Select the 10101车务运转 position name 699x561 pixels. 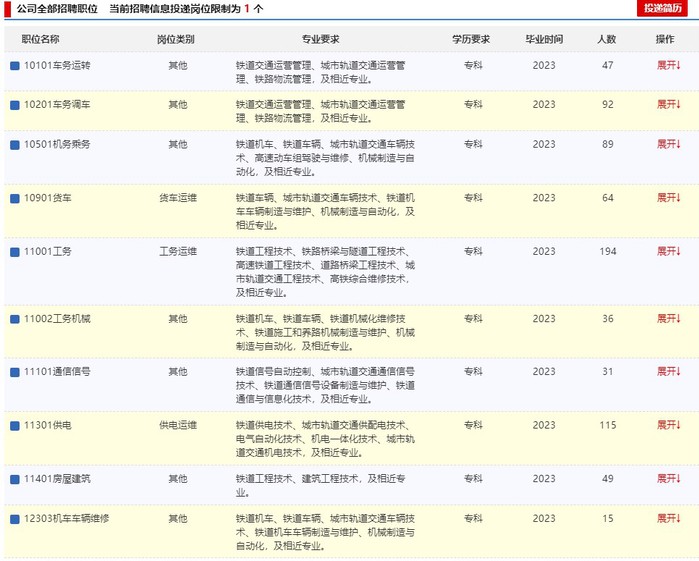click(x=57, y=66)
